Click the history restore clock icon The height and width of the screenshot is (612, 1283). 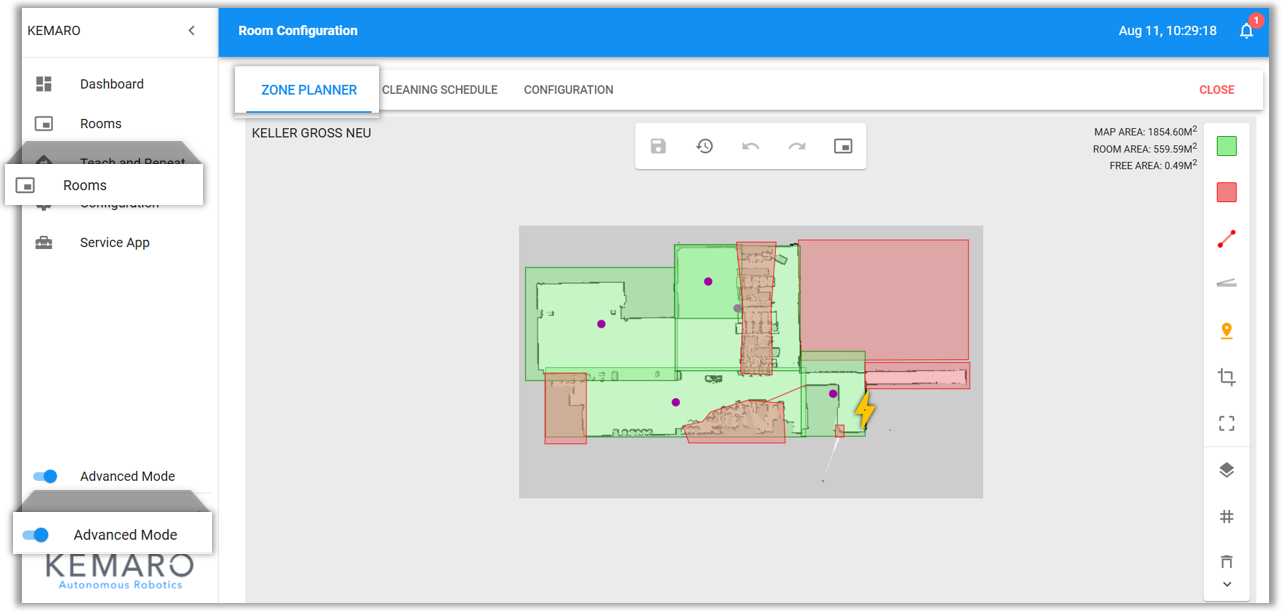705,146
